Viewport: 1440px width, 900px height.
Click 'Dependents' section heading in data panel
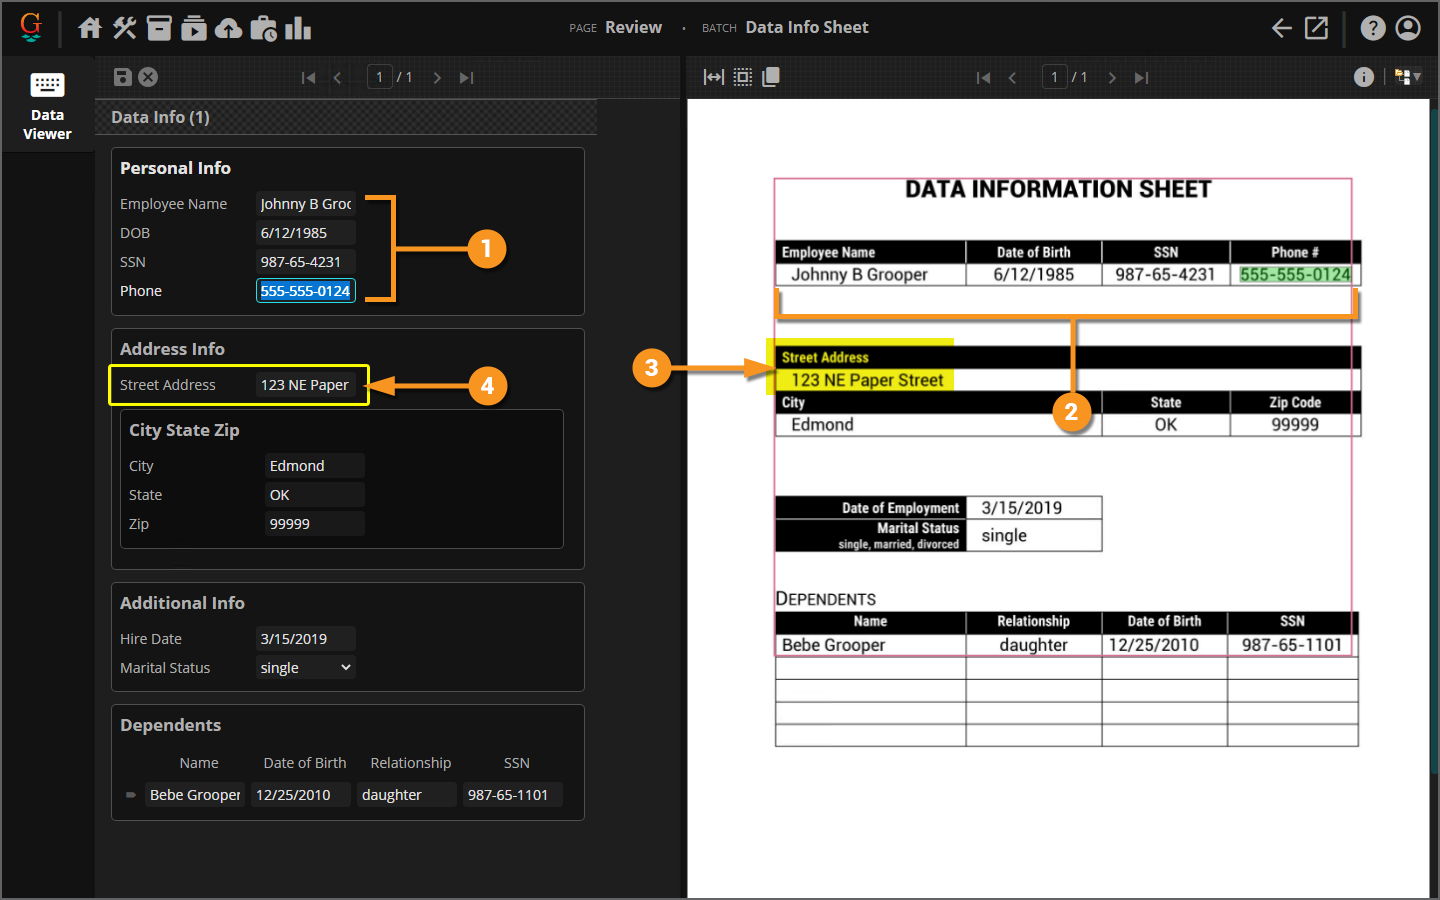click(x=170, y=725)
